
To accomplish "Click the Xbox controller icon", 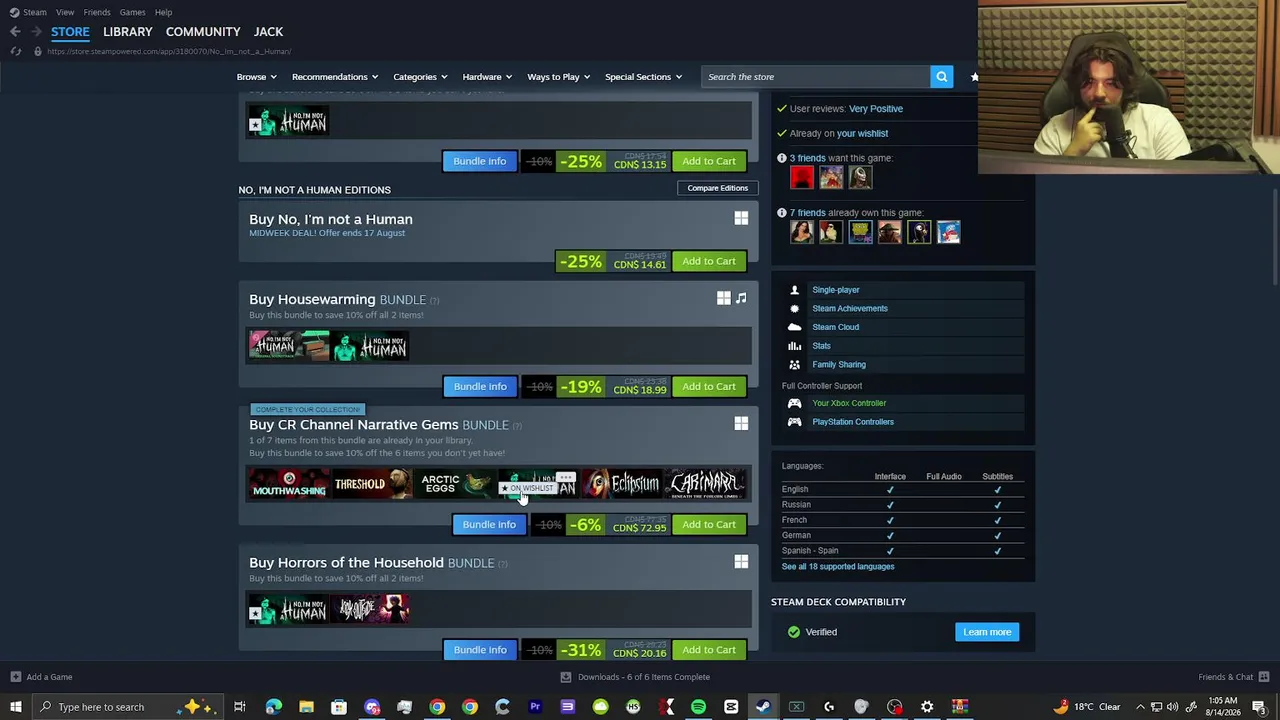I will point(795,403).
